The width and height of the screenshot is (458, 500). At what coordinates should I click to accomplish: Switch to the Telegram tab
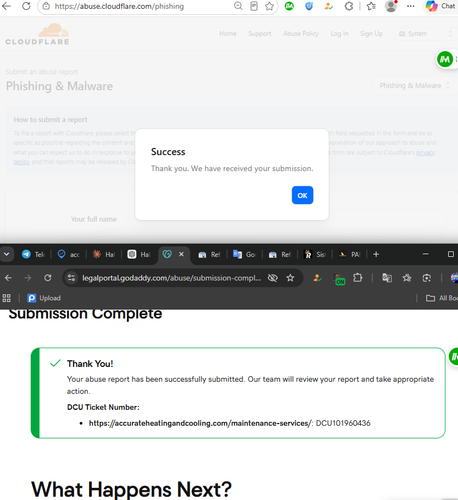coord(33,254)
